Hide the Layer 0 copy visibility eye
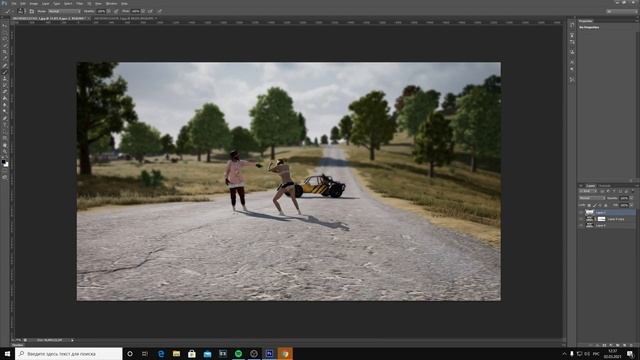 pyautogui.click(x=580, y=219)
